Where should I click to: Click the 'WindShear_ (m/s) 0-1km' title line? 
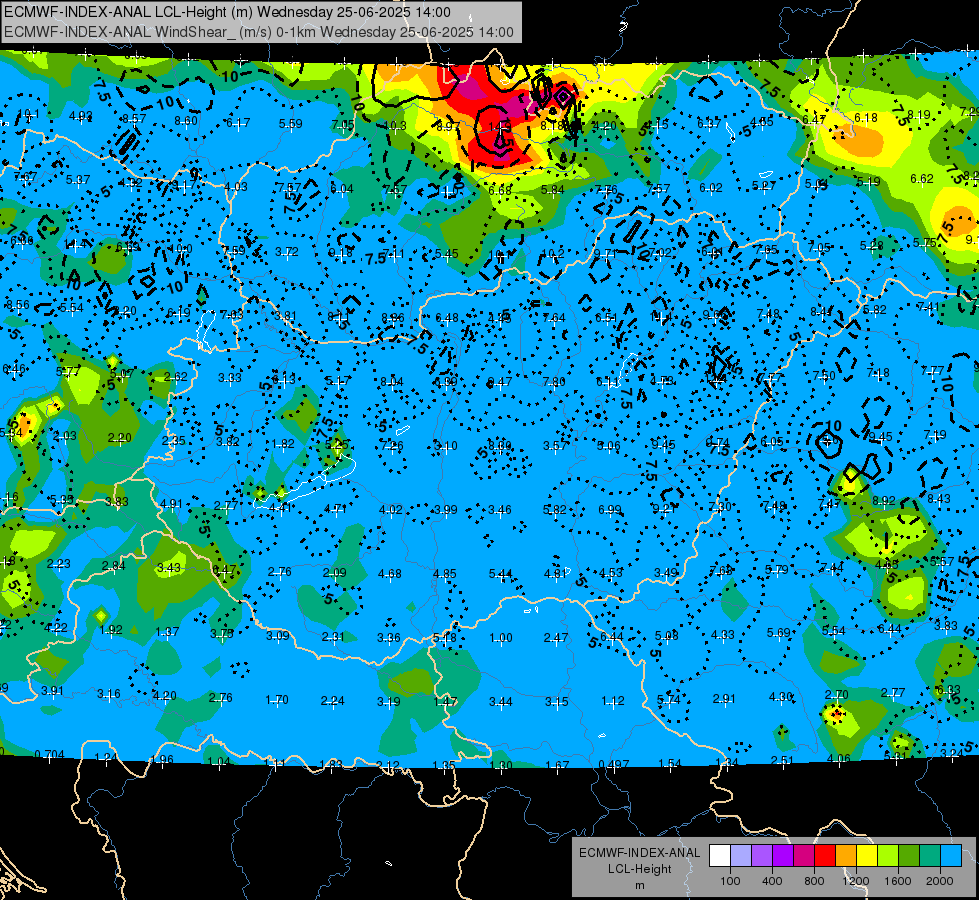point(258,32)
